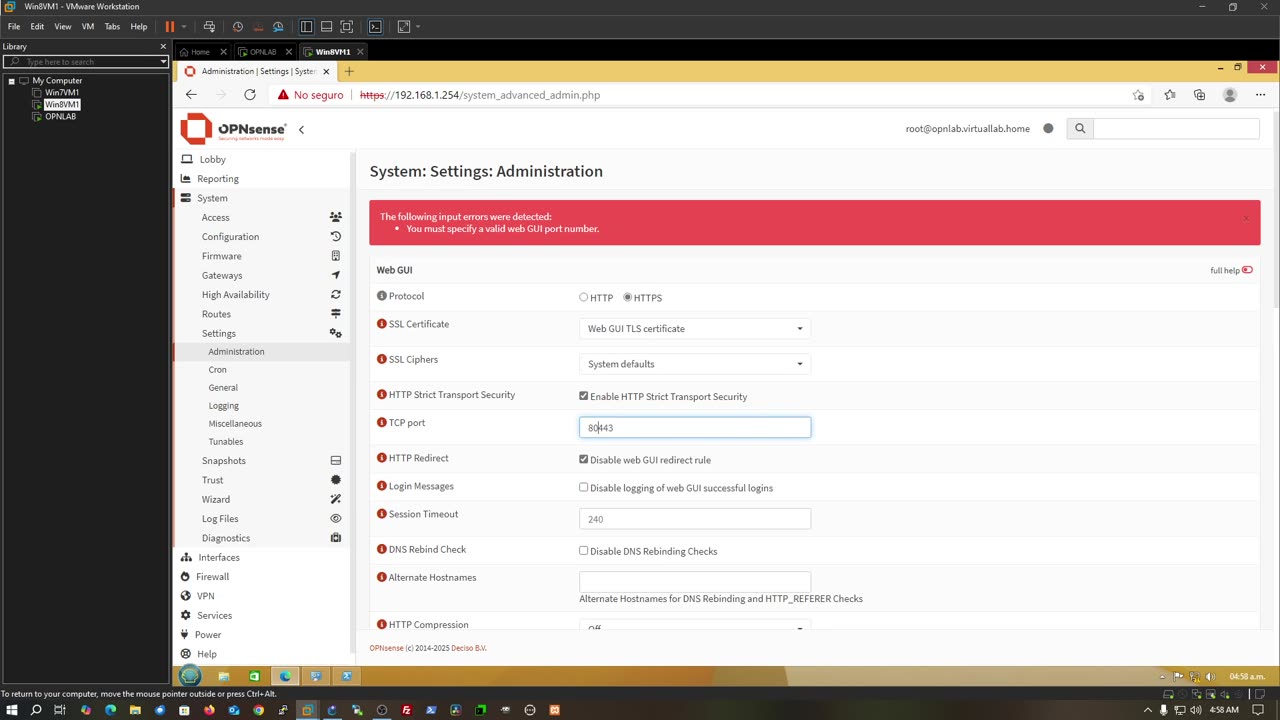The width and height of the screenshot is (1280, 720).
Task: Click the info icon beside Session Timeout
Action: point(382,514)
